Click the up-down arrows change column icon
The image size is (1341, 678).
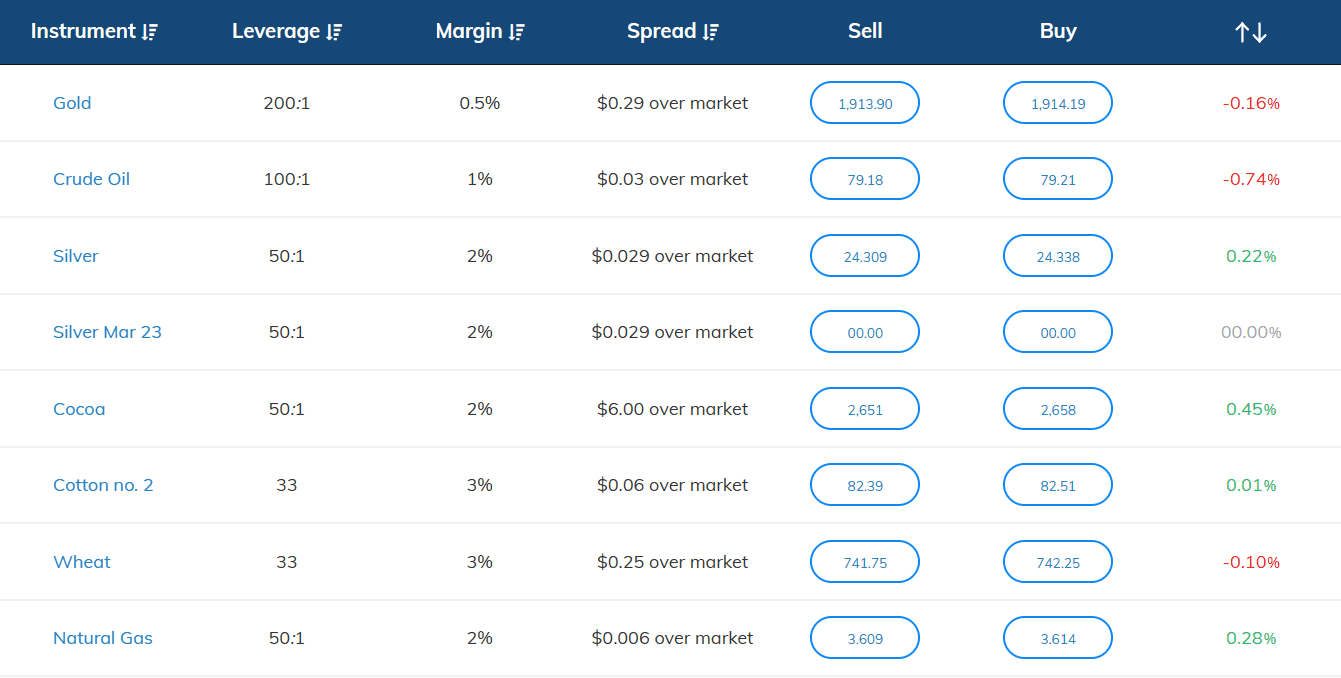coord(1251,32)
